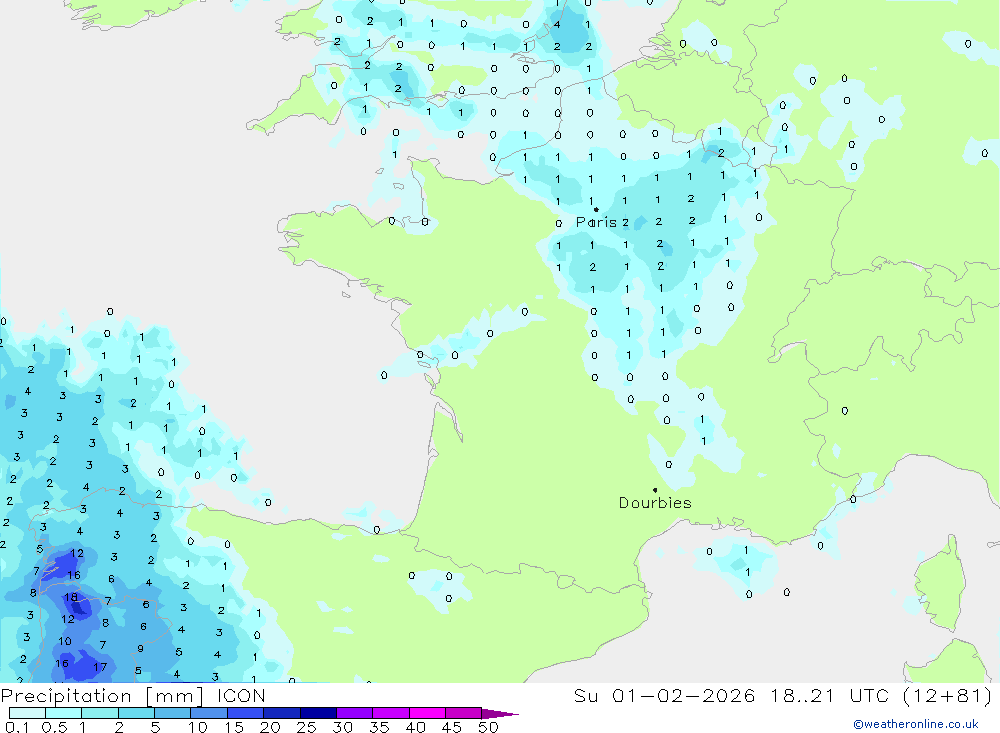
Task: Click the '40' legend scale label
Action: 415,727
